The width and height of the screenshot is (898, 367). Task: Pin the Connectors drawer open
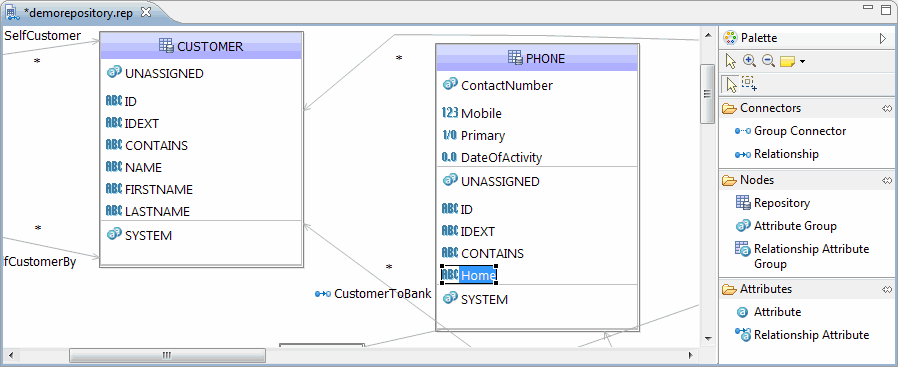coord(887,108)
